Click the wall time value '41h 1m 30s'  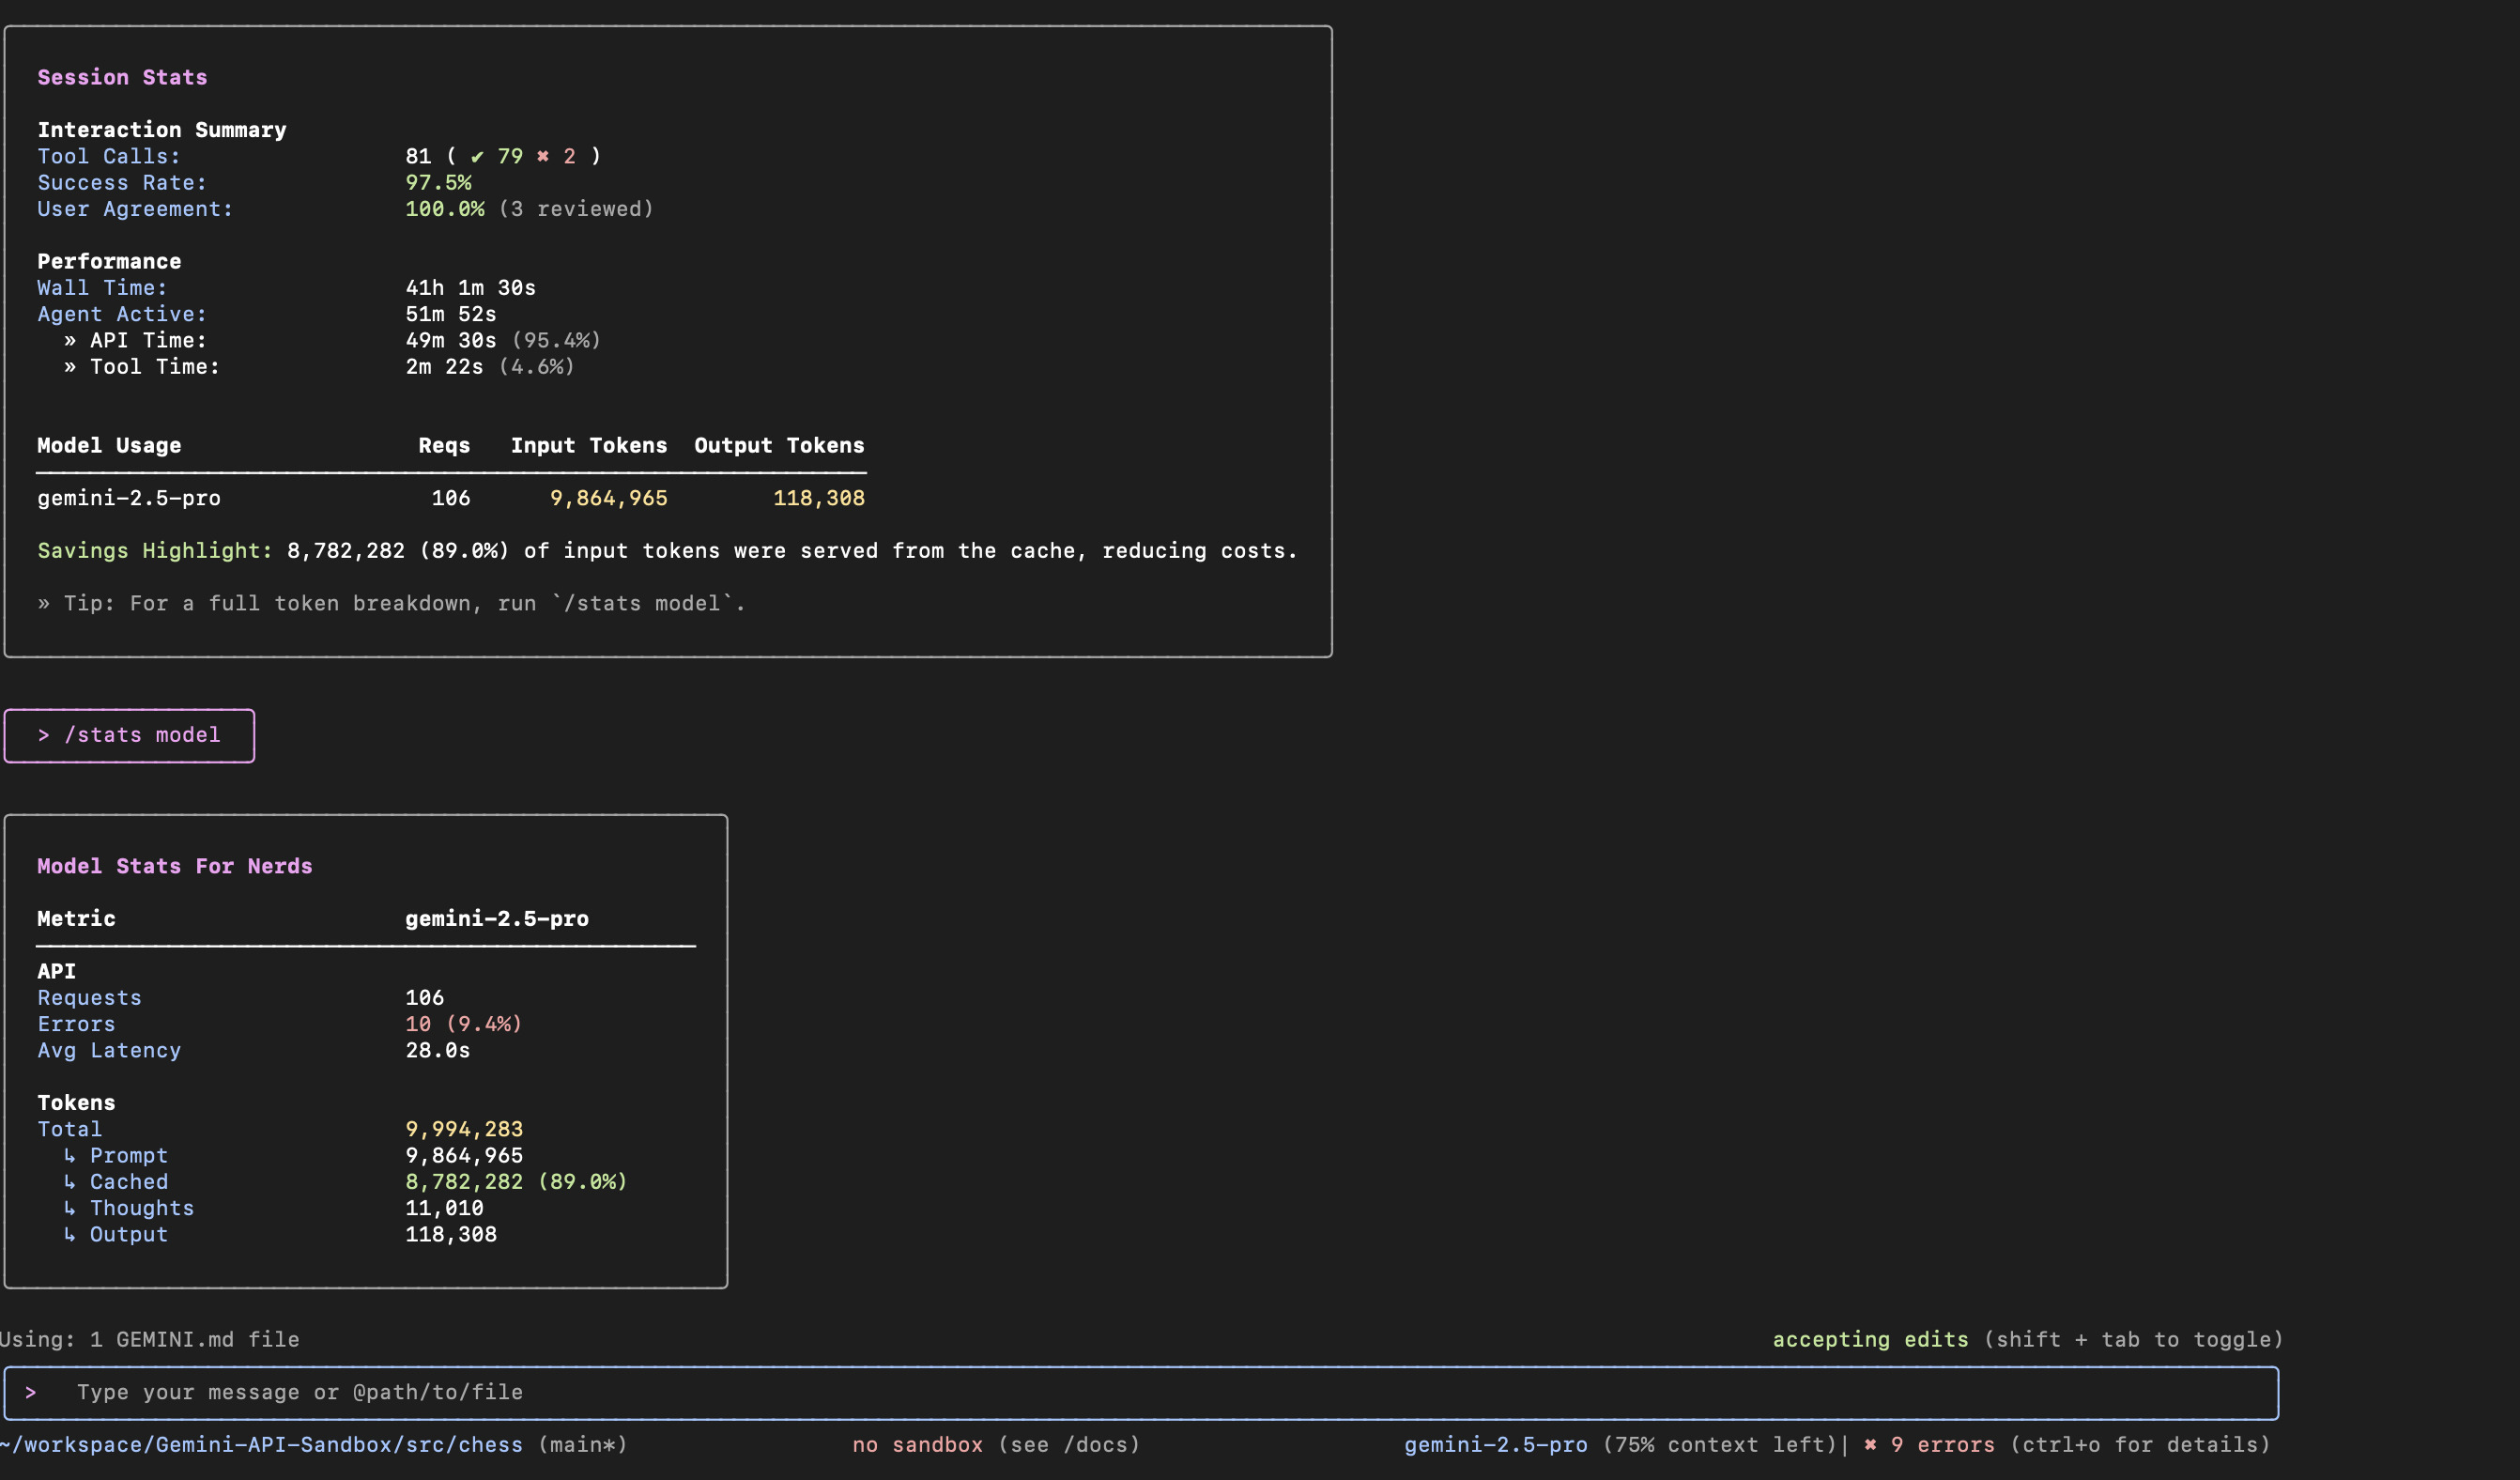pos(471,288)
